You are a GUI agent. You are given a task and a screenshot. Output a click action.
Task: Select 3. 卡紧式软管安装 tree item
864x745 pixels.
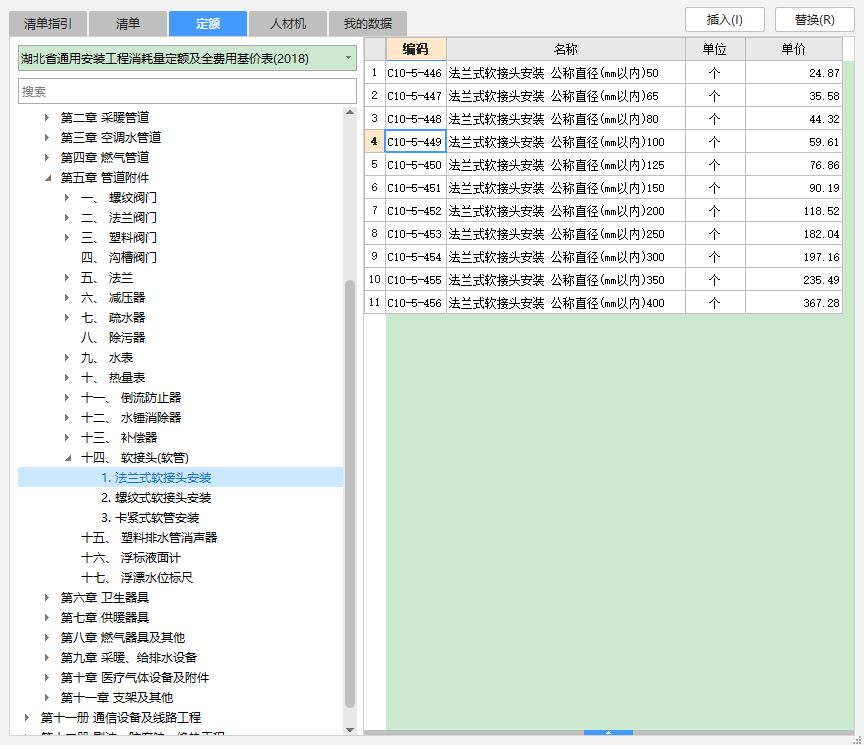click(x=150, y=518)
